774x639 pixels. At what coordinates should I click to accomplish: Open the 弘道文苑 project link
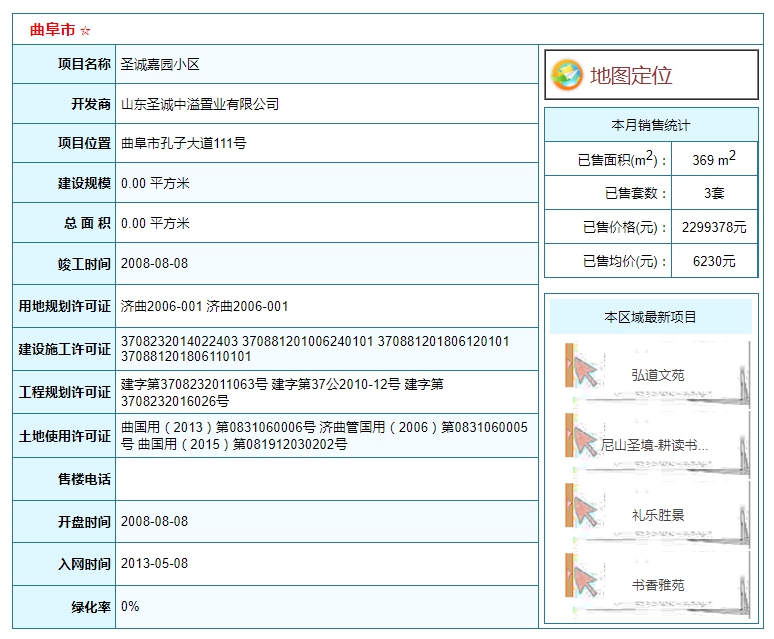tap(658, 375)
